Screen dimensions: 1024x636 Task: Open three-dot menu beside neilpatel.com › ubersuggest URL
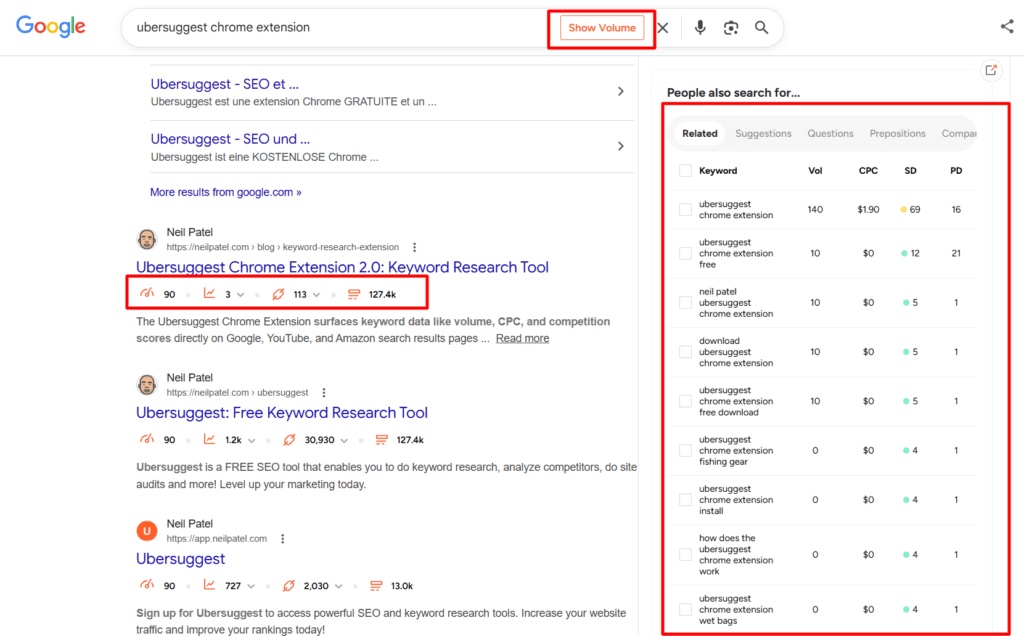tap(324, 392)
